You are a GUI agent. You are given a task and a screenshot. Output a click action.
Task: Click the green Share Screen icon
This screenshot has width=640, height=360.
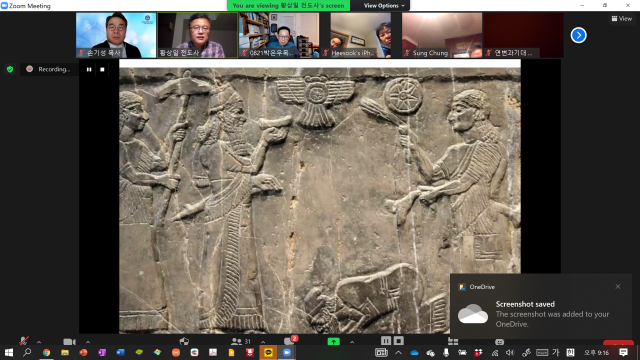click(333, 341)
